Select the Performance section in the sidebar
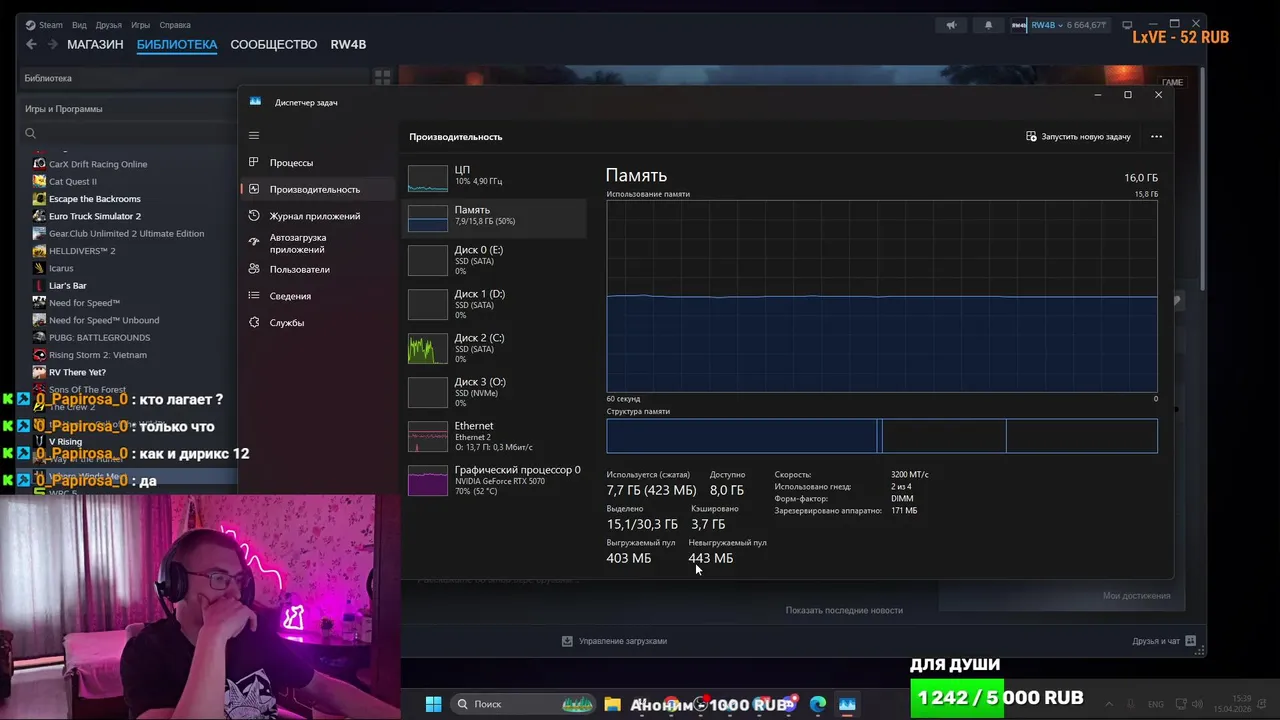1280x720 pixels. click(314, 189)
